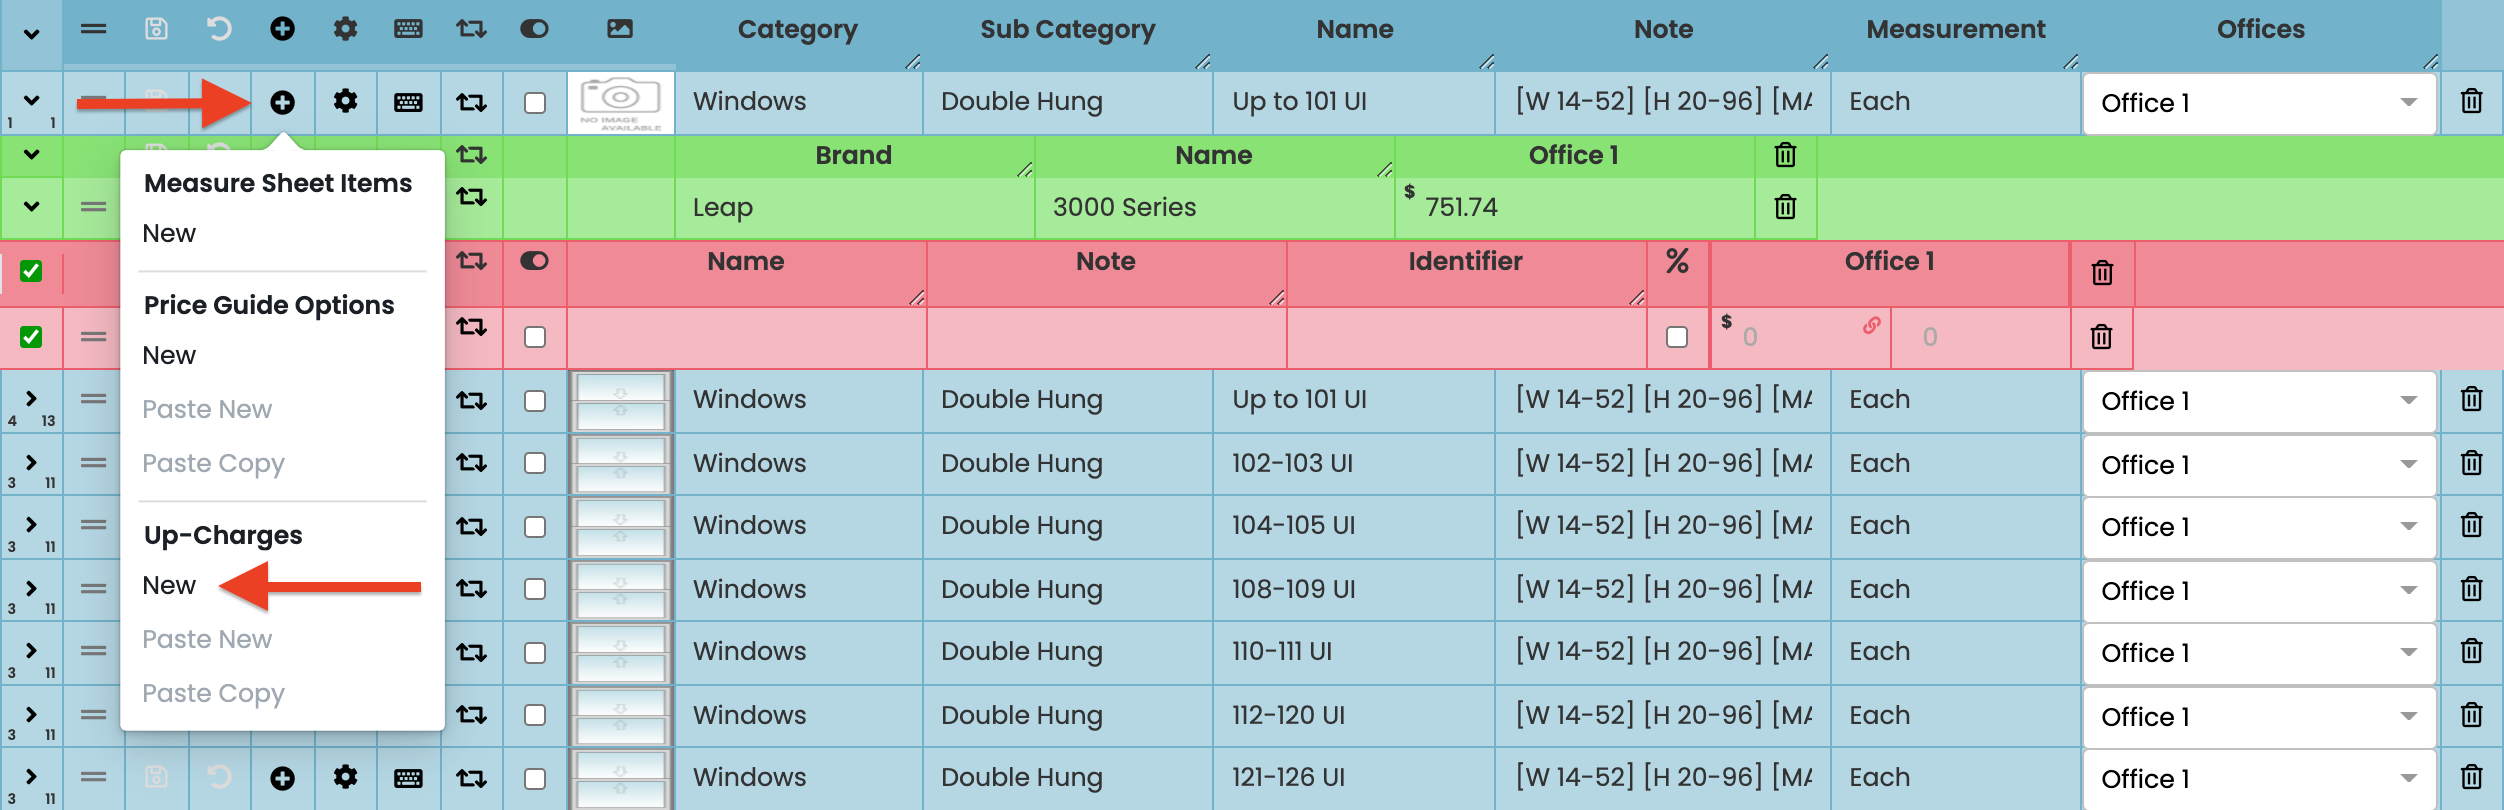The width and height of the screenshot is (2504, 810).
Task: Check the checkbox on the 104-105 UI row
Action: coord(535,527)
